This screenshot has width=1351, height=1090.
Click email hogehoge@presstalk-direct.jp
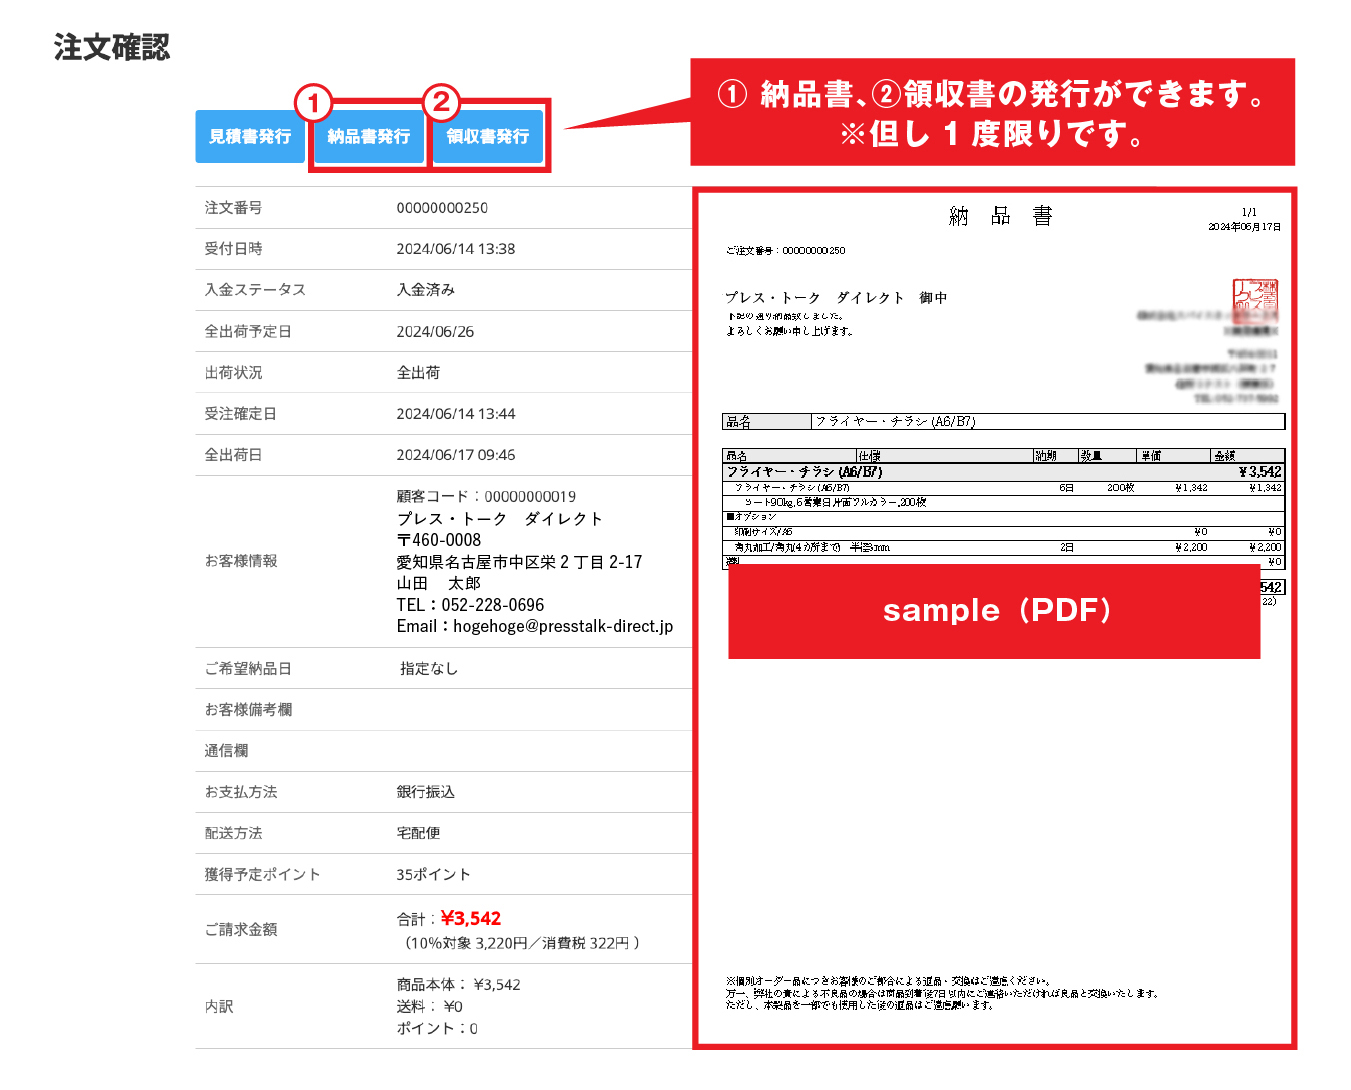click(563, 626)
